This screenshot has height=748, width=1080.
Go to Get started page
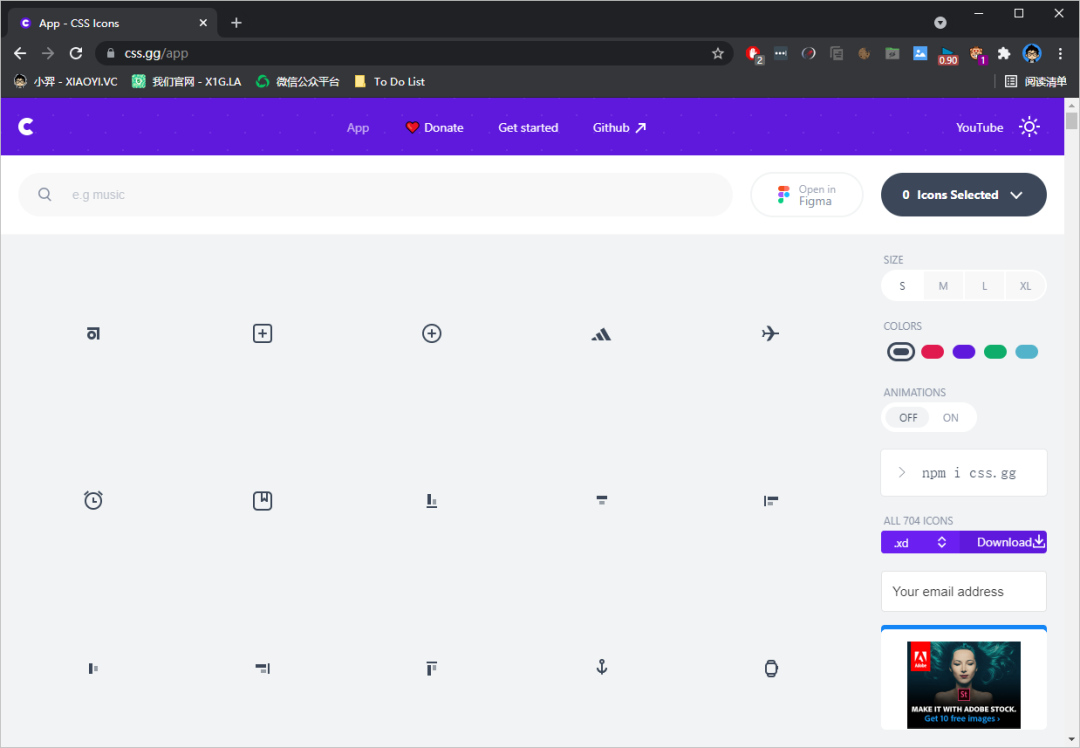(x=528, y=127)
